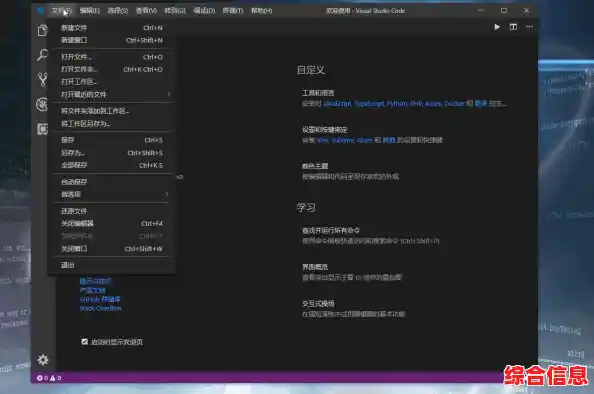Click the run (play) icon in editor toolbar
Viewport: 594px width, 394px height.
pos(497,27)
